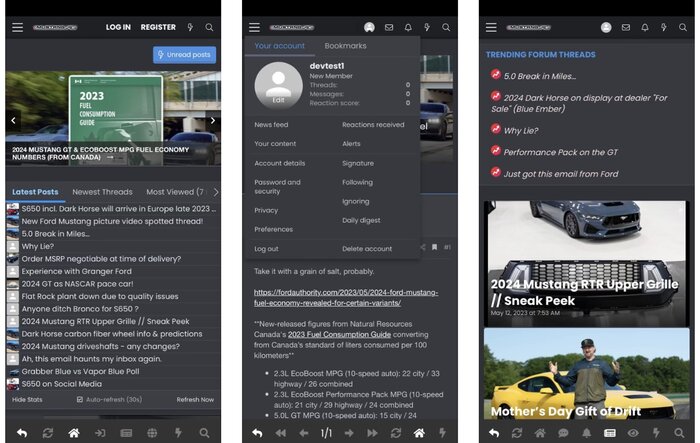The width and height of the screenshot is (700, 443).
Task: Click the Unread posts button
Action: [x=184, y=55]
